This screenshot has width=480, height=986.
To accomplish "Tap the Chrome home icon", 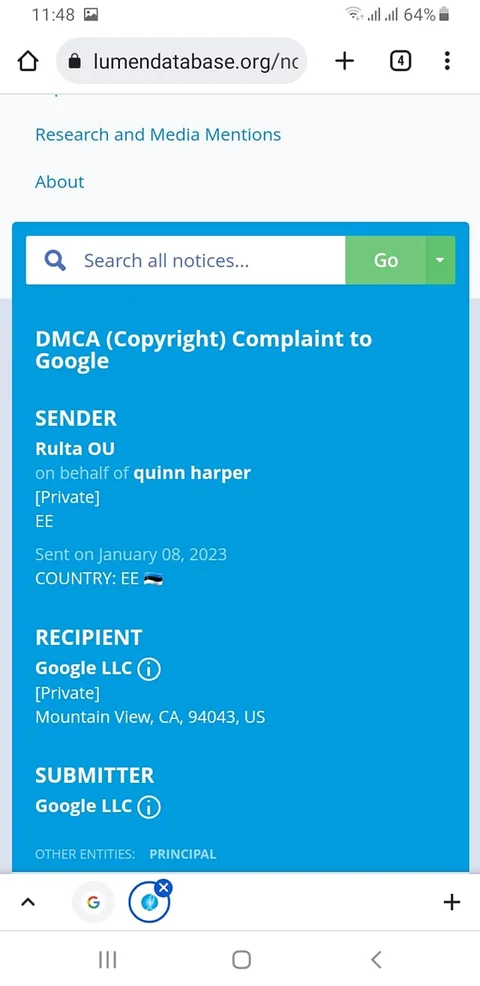I will 28,62.
